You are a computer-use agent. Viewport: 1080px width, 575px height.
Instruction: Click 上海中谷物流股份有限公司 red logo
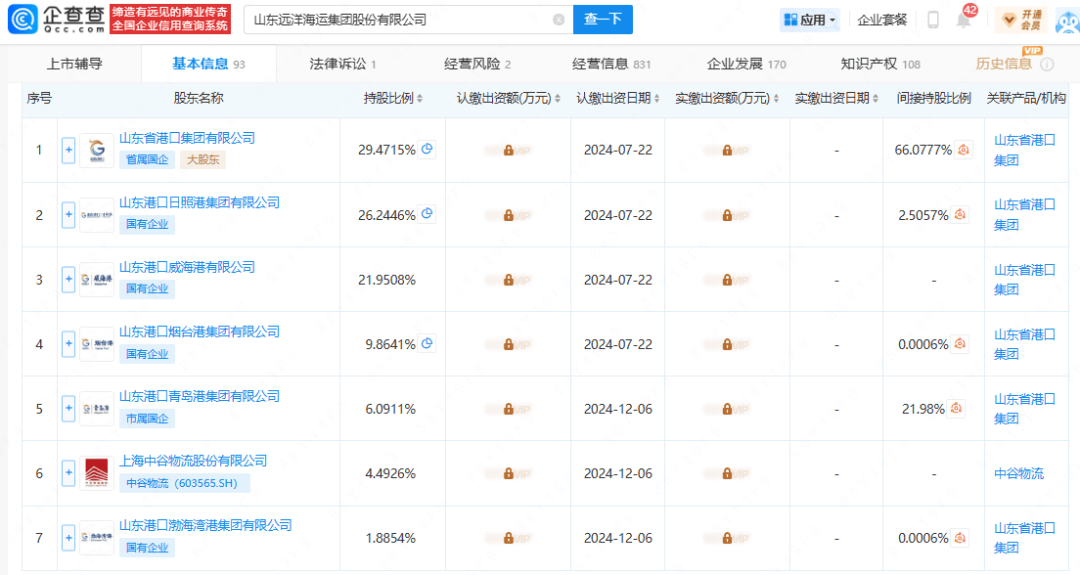coord(96,473)
